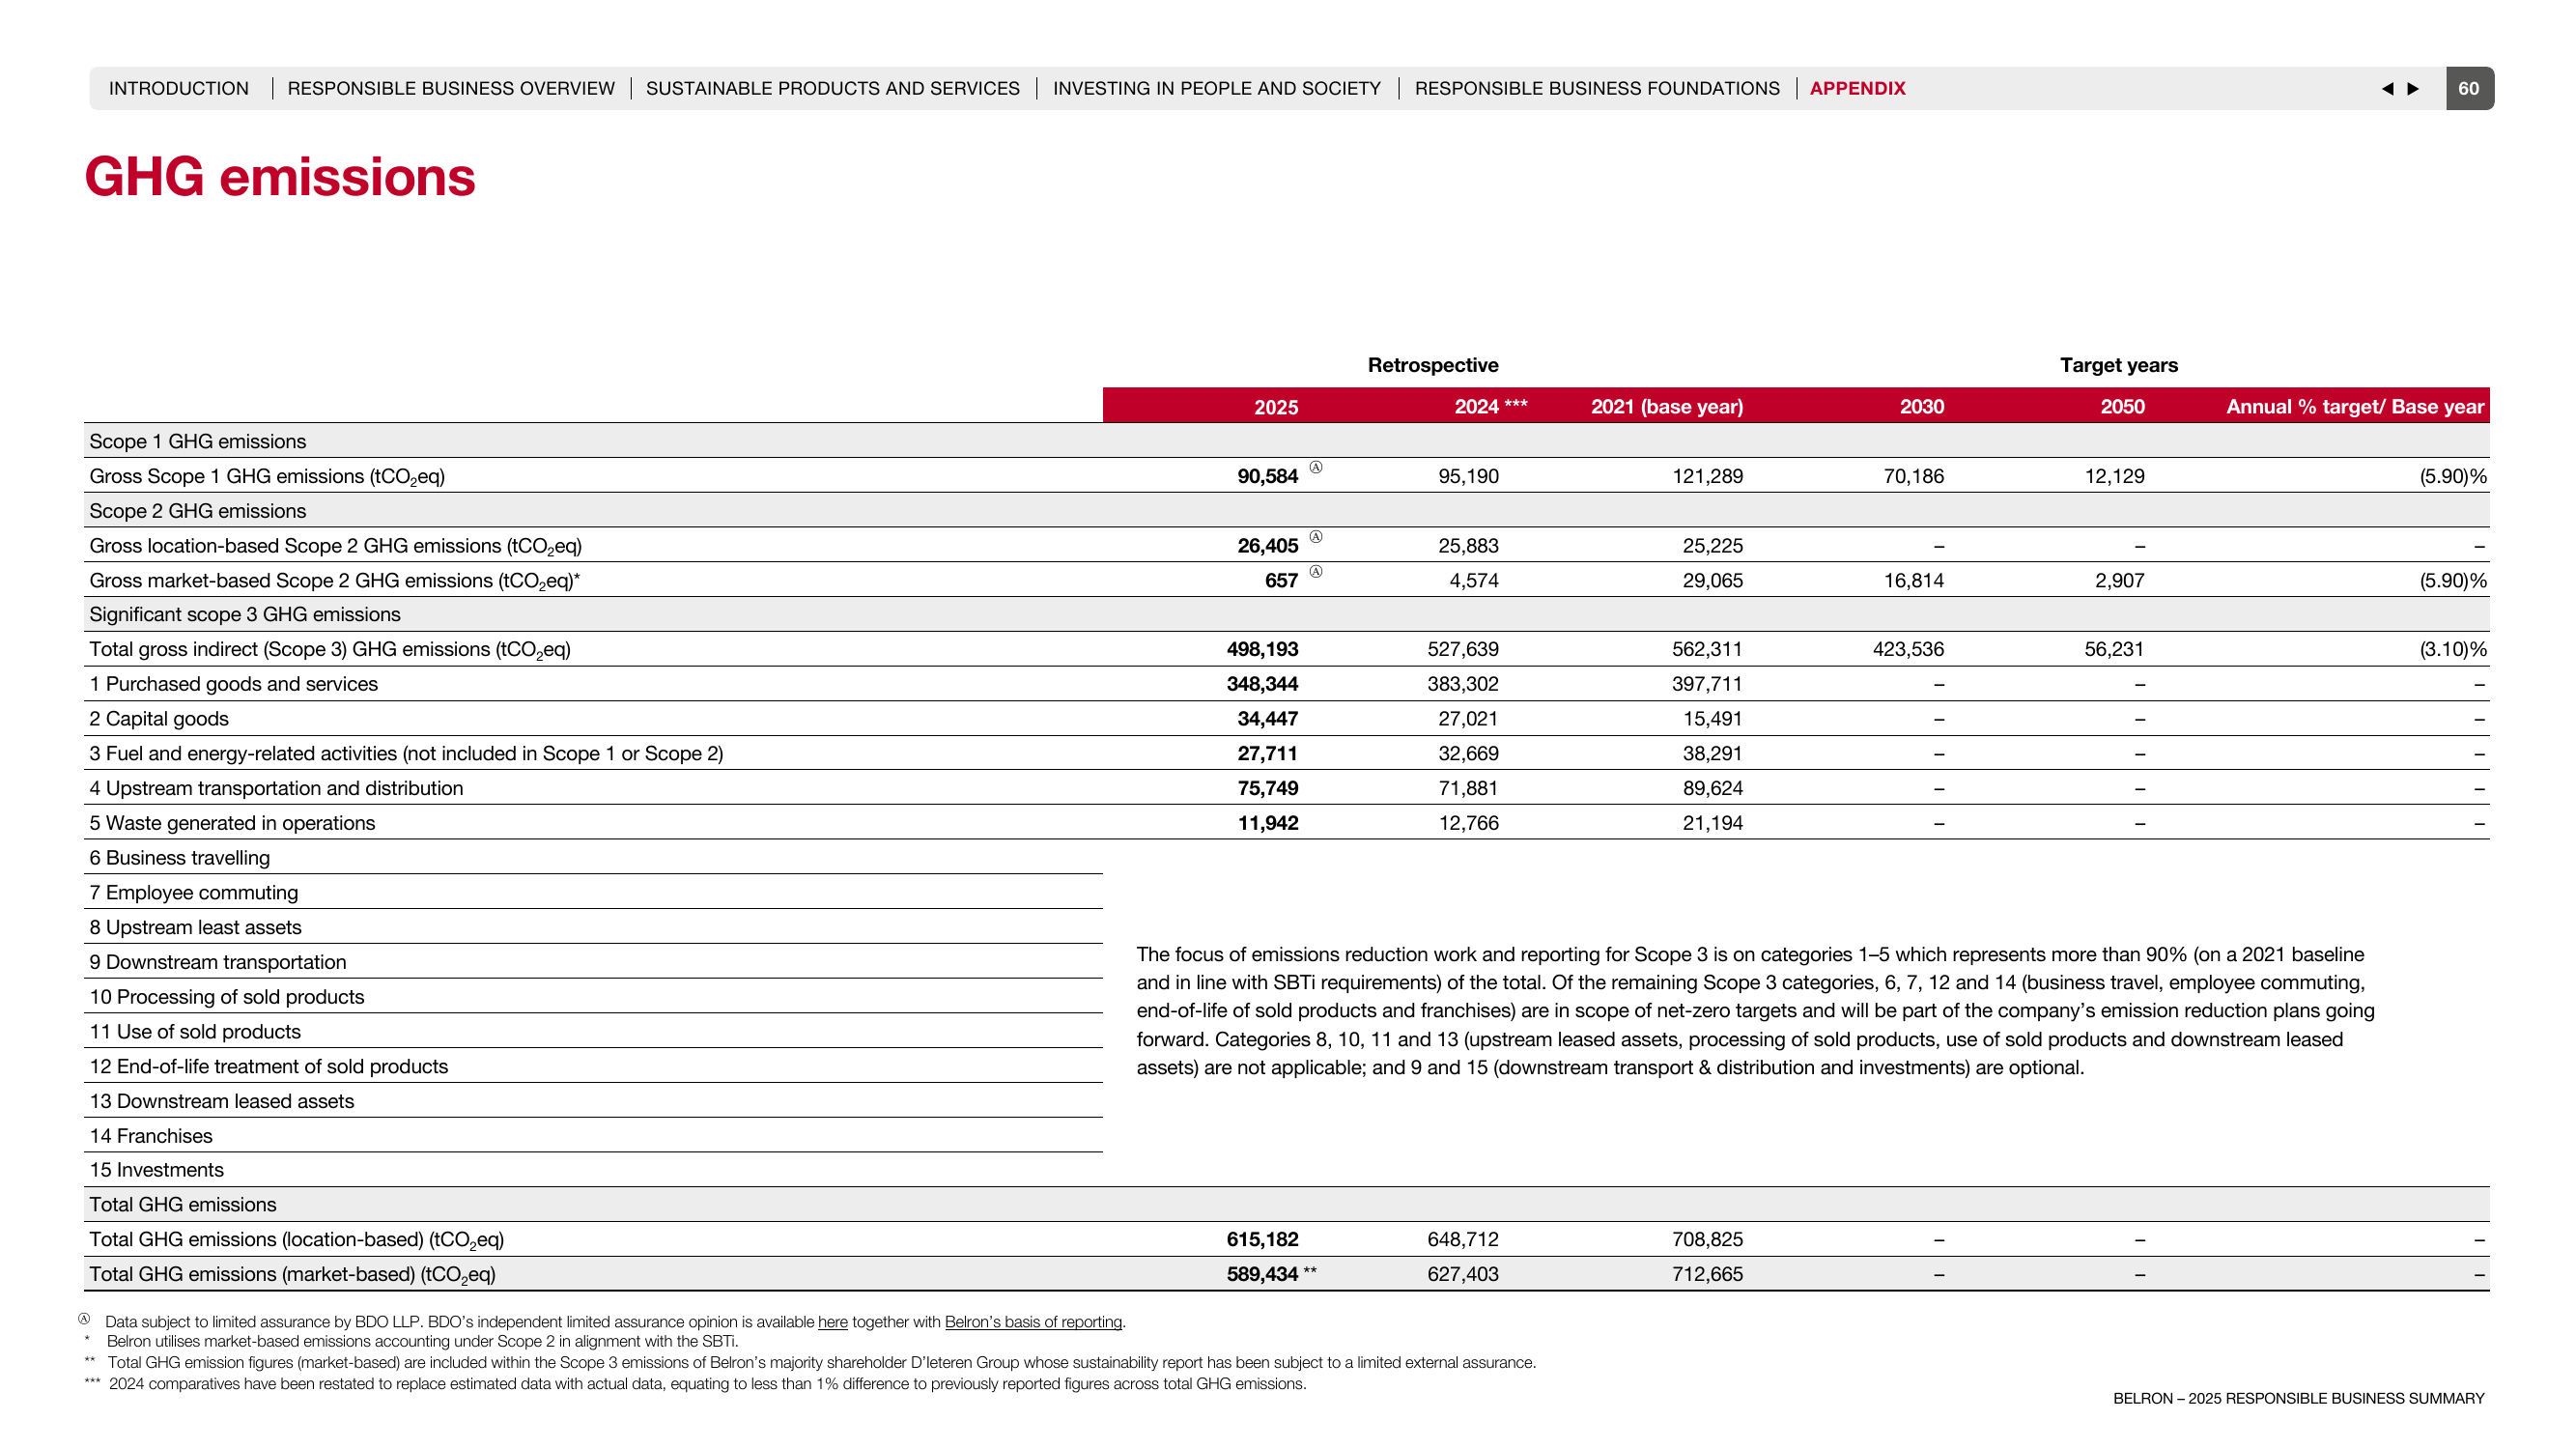Screen dimensions: 2576x1449
Task: Click footer Belron 2025 Responsible Business Summary
Action: tap(2298, 1398)
